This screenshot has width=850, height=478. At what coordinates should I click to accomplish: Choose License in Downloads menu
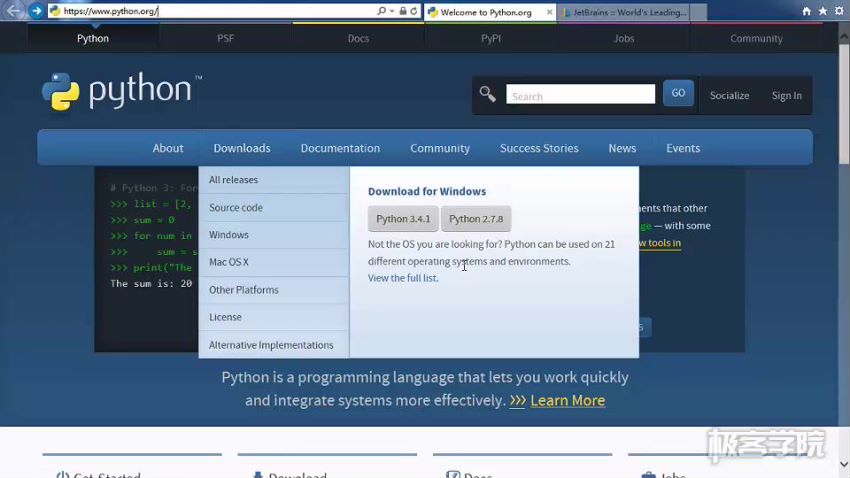click(274, 317)
